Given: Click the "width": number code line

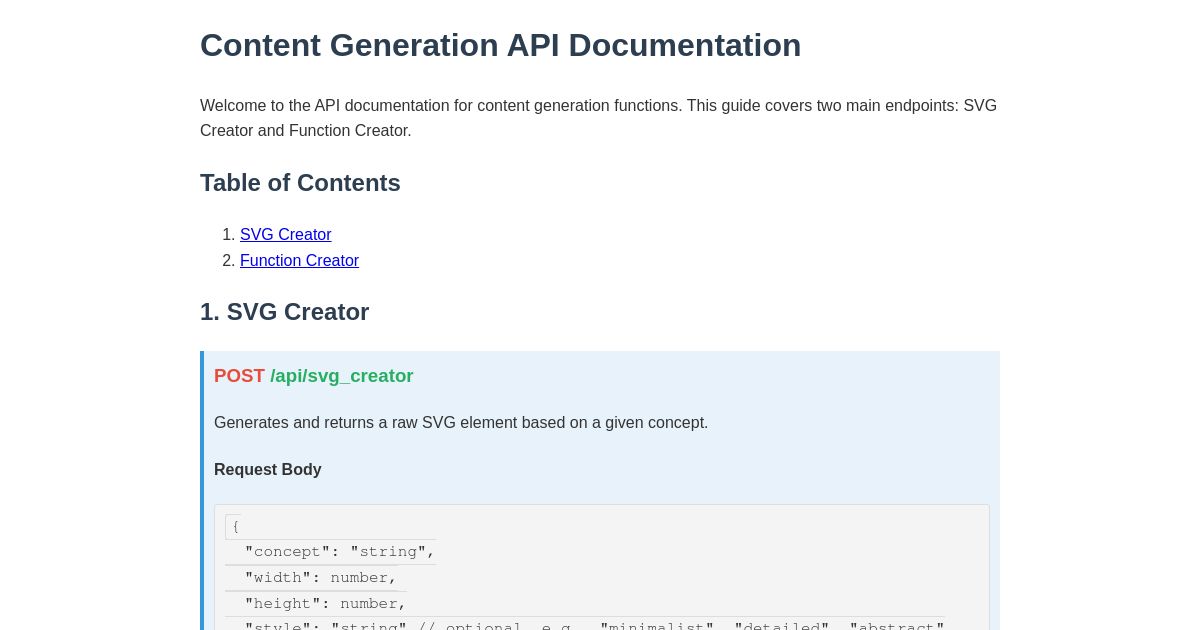Looking at the screenshot, I should (x=321, y=578).
